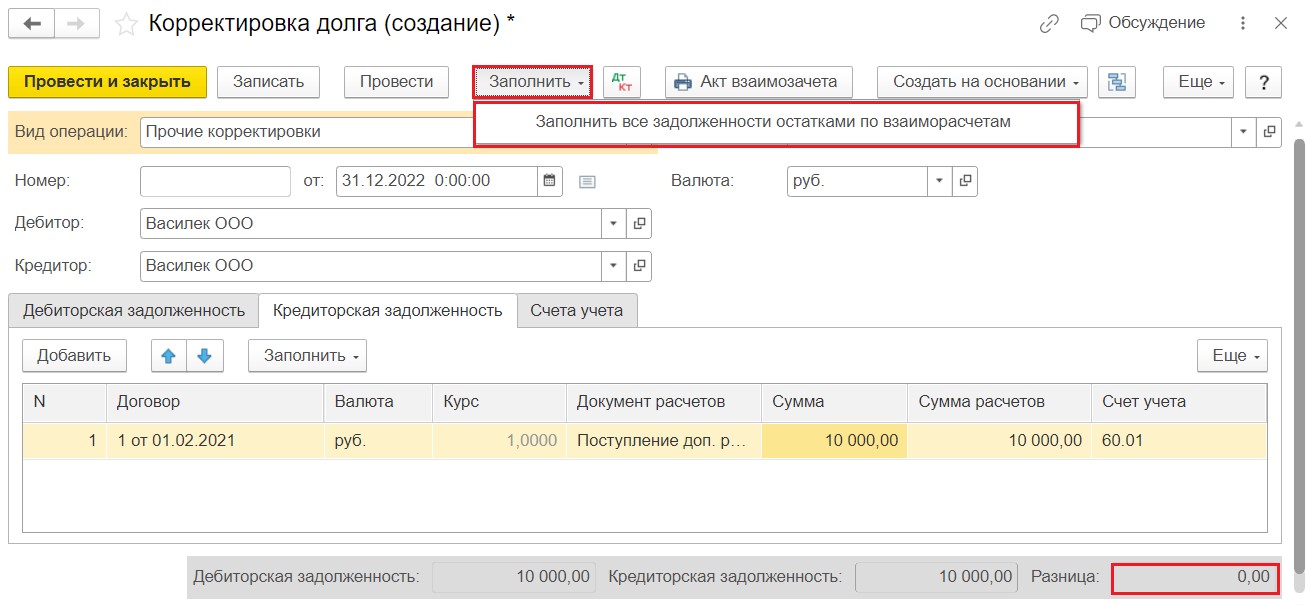Click the link icon in title bar

(x=1049, y=23)
